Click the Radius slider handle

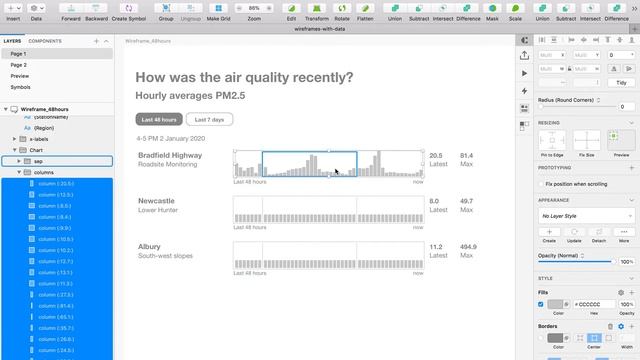point(541,107)
